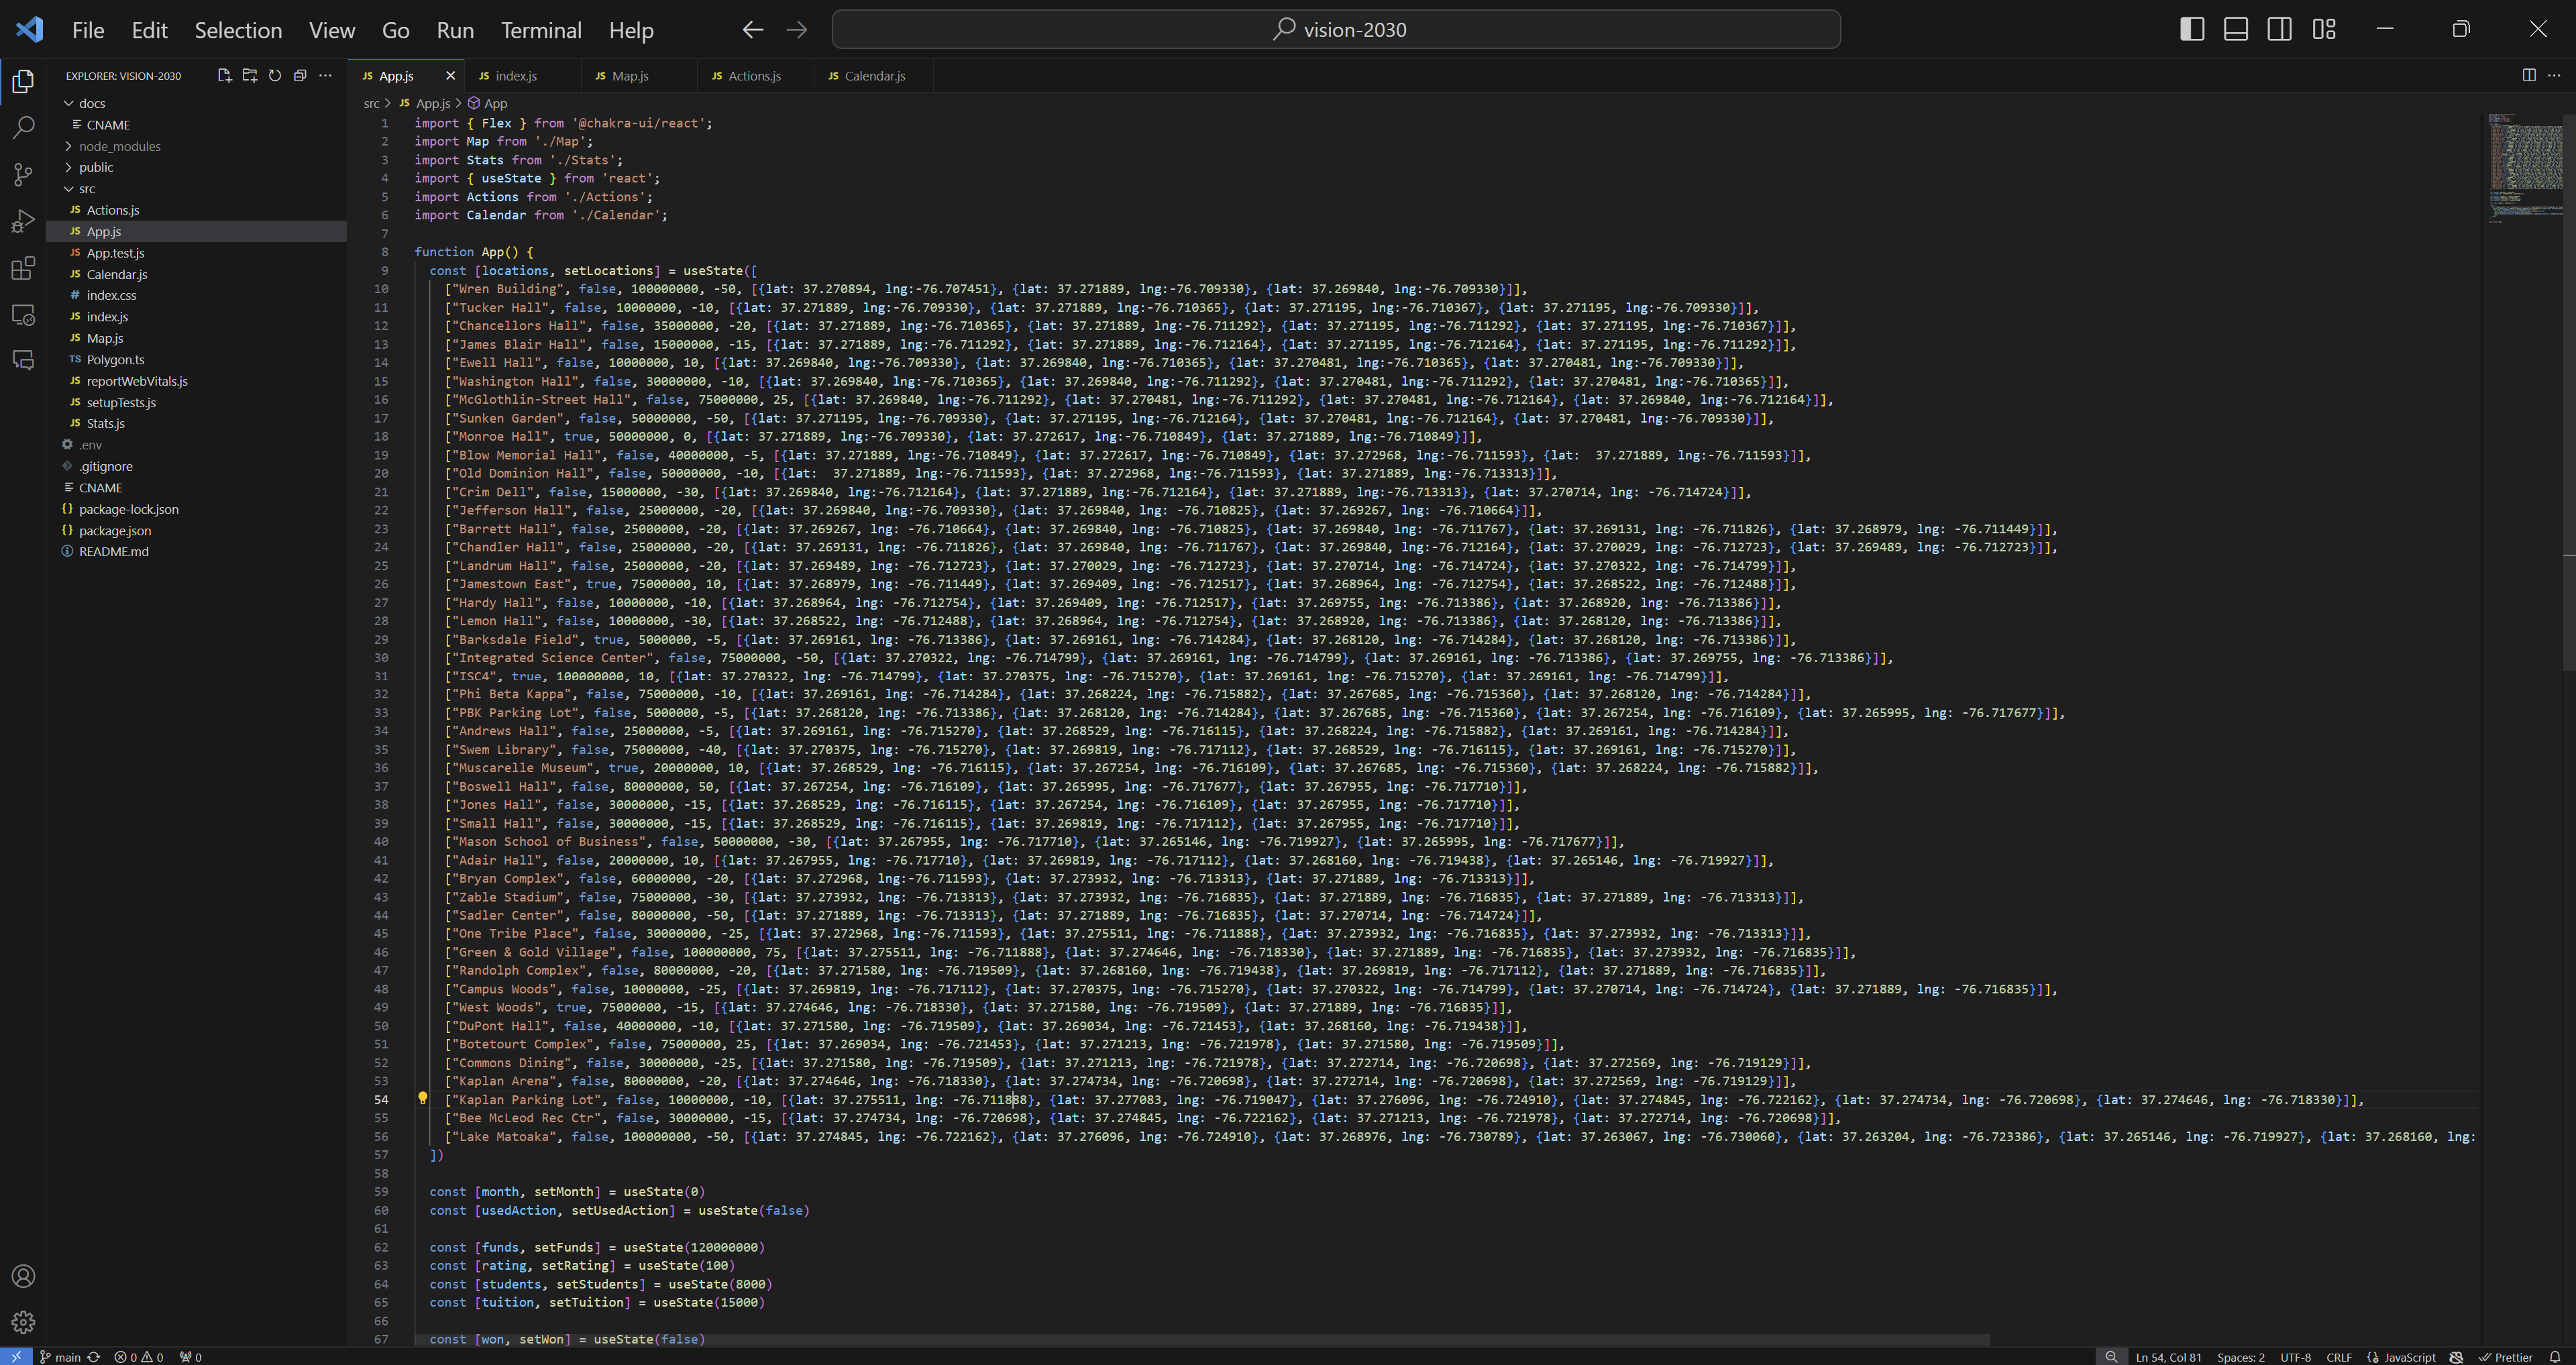The height and width of the screenshot is (1365, 2576).
Task: Toggle the primary side bar layout button
Action: [2191, 29]
